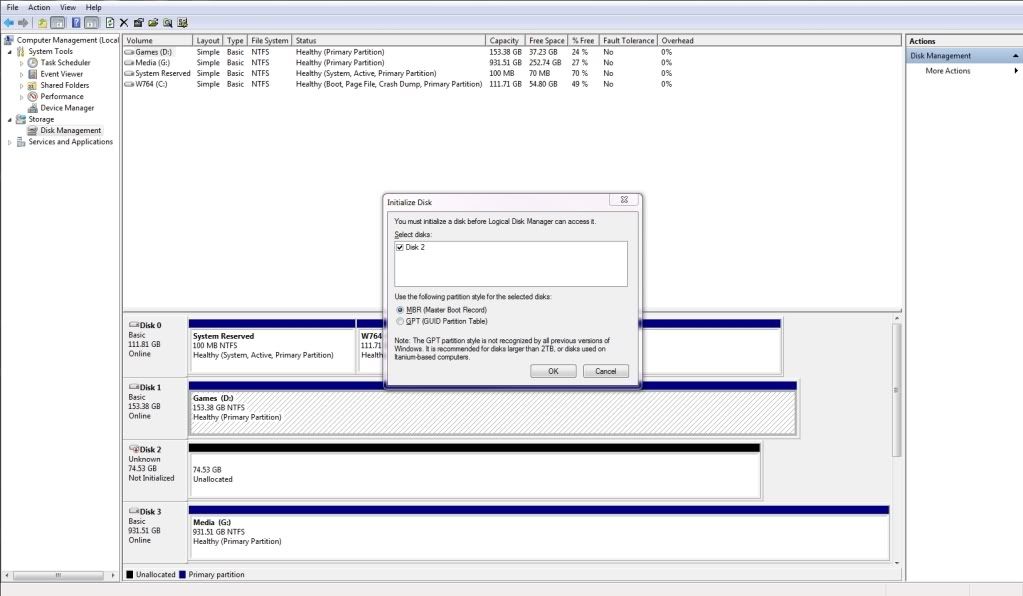
Task: Click the Disk 1 label header
Action: (150, 387)
